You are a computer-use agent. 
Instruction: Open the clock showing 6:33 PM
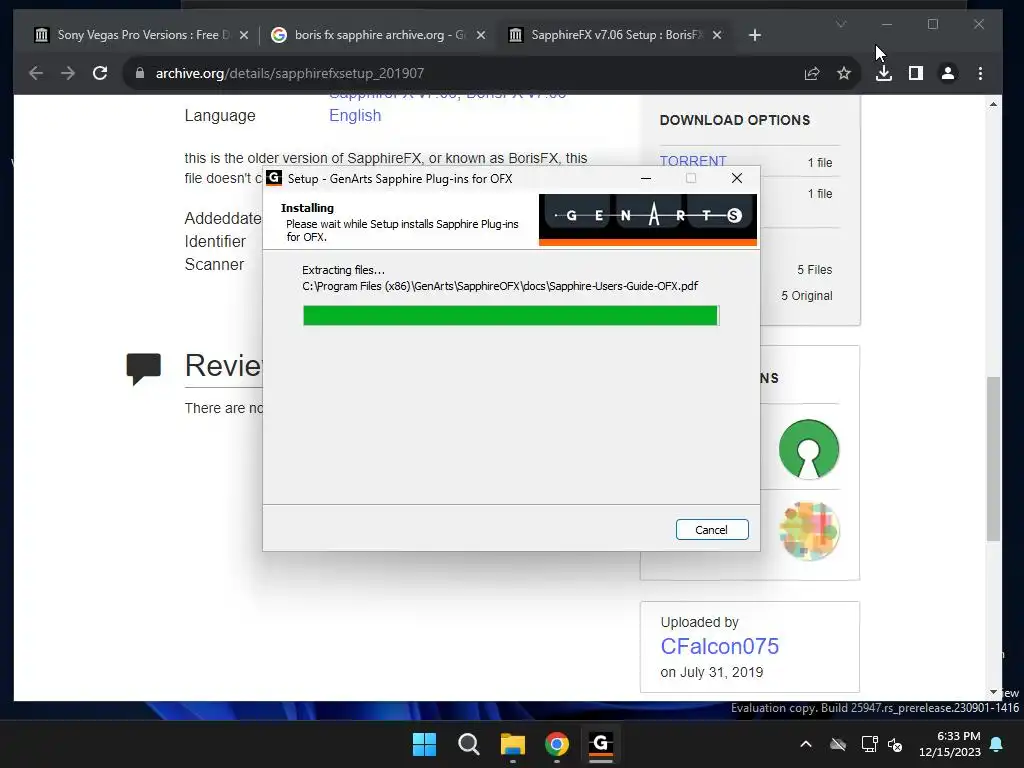(950, 744)
